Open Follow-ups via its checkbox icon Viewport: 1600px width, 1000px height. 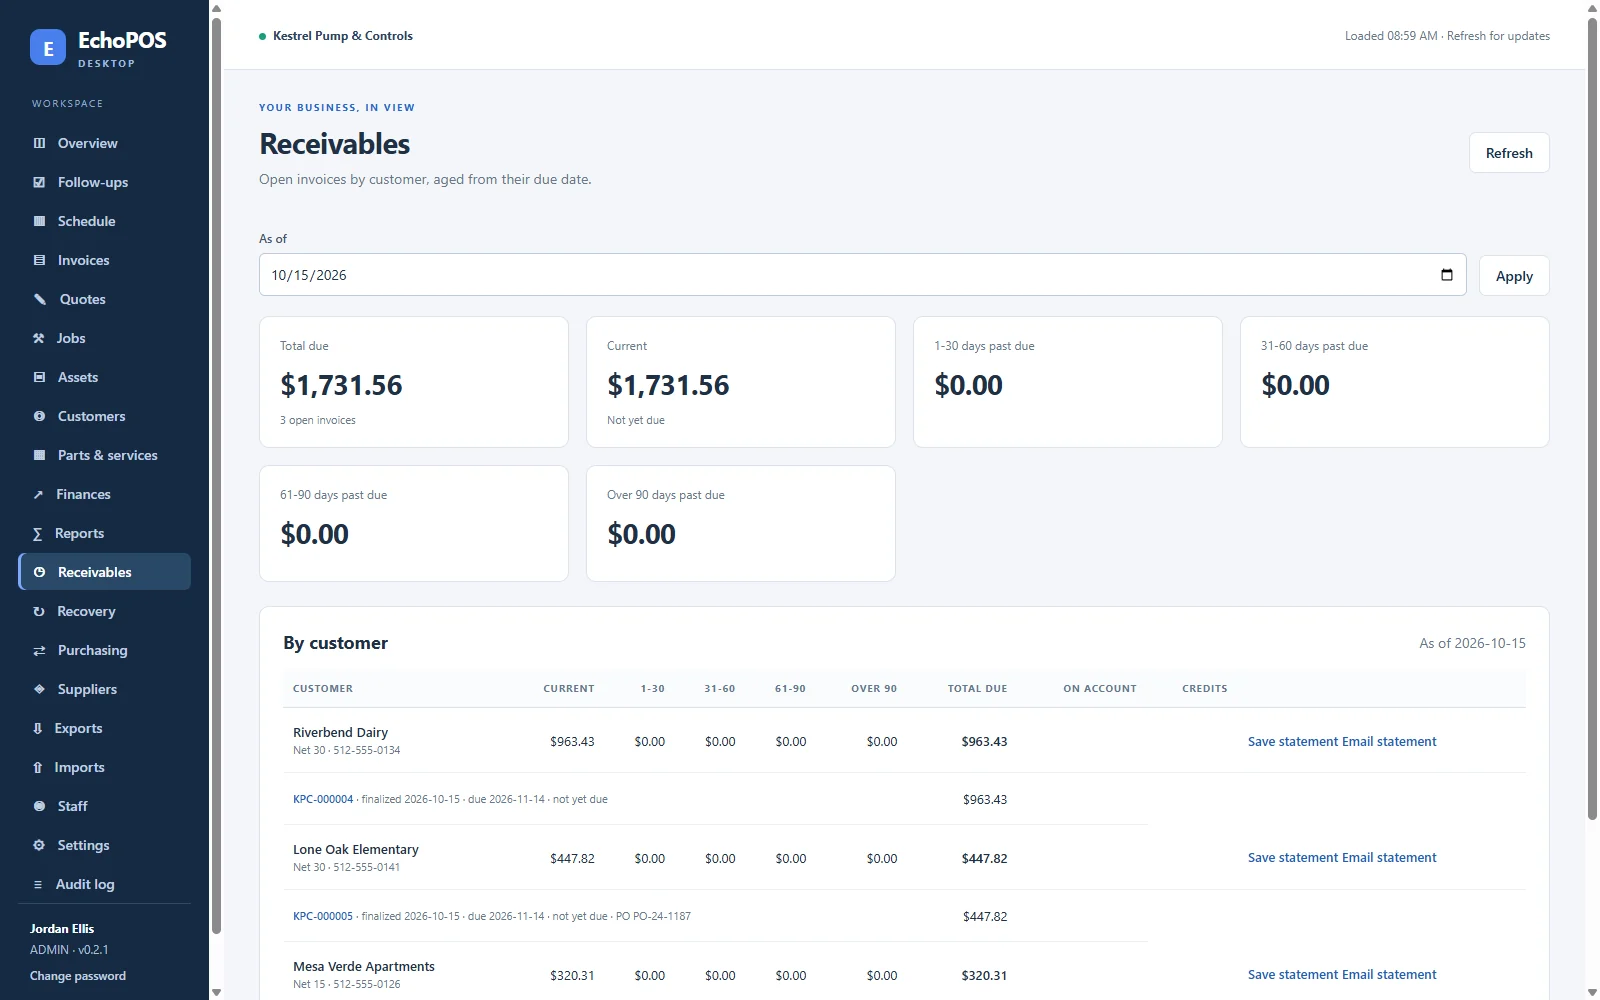tap(39, 182)
